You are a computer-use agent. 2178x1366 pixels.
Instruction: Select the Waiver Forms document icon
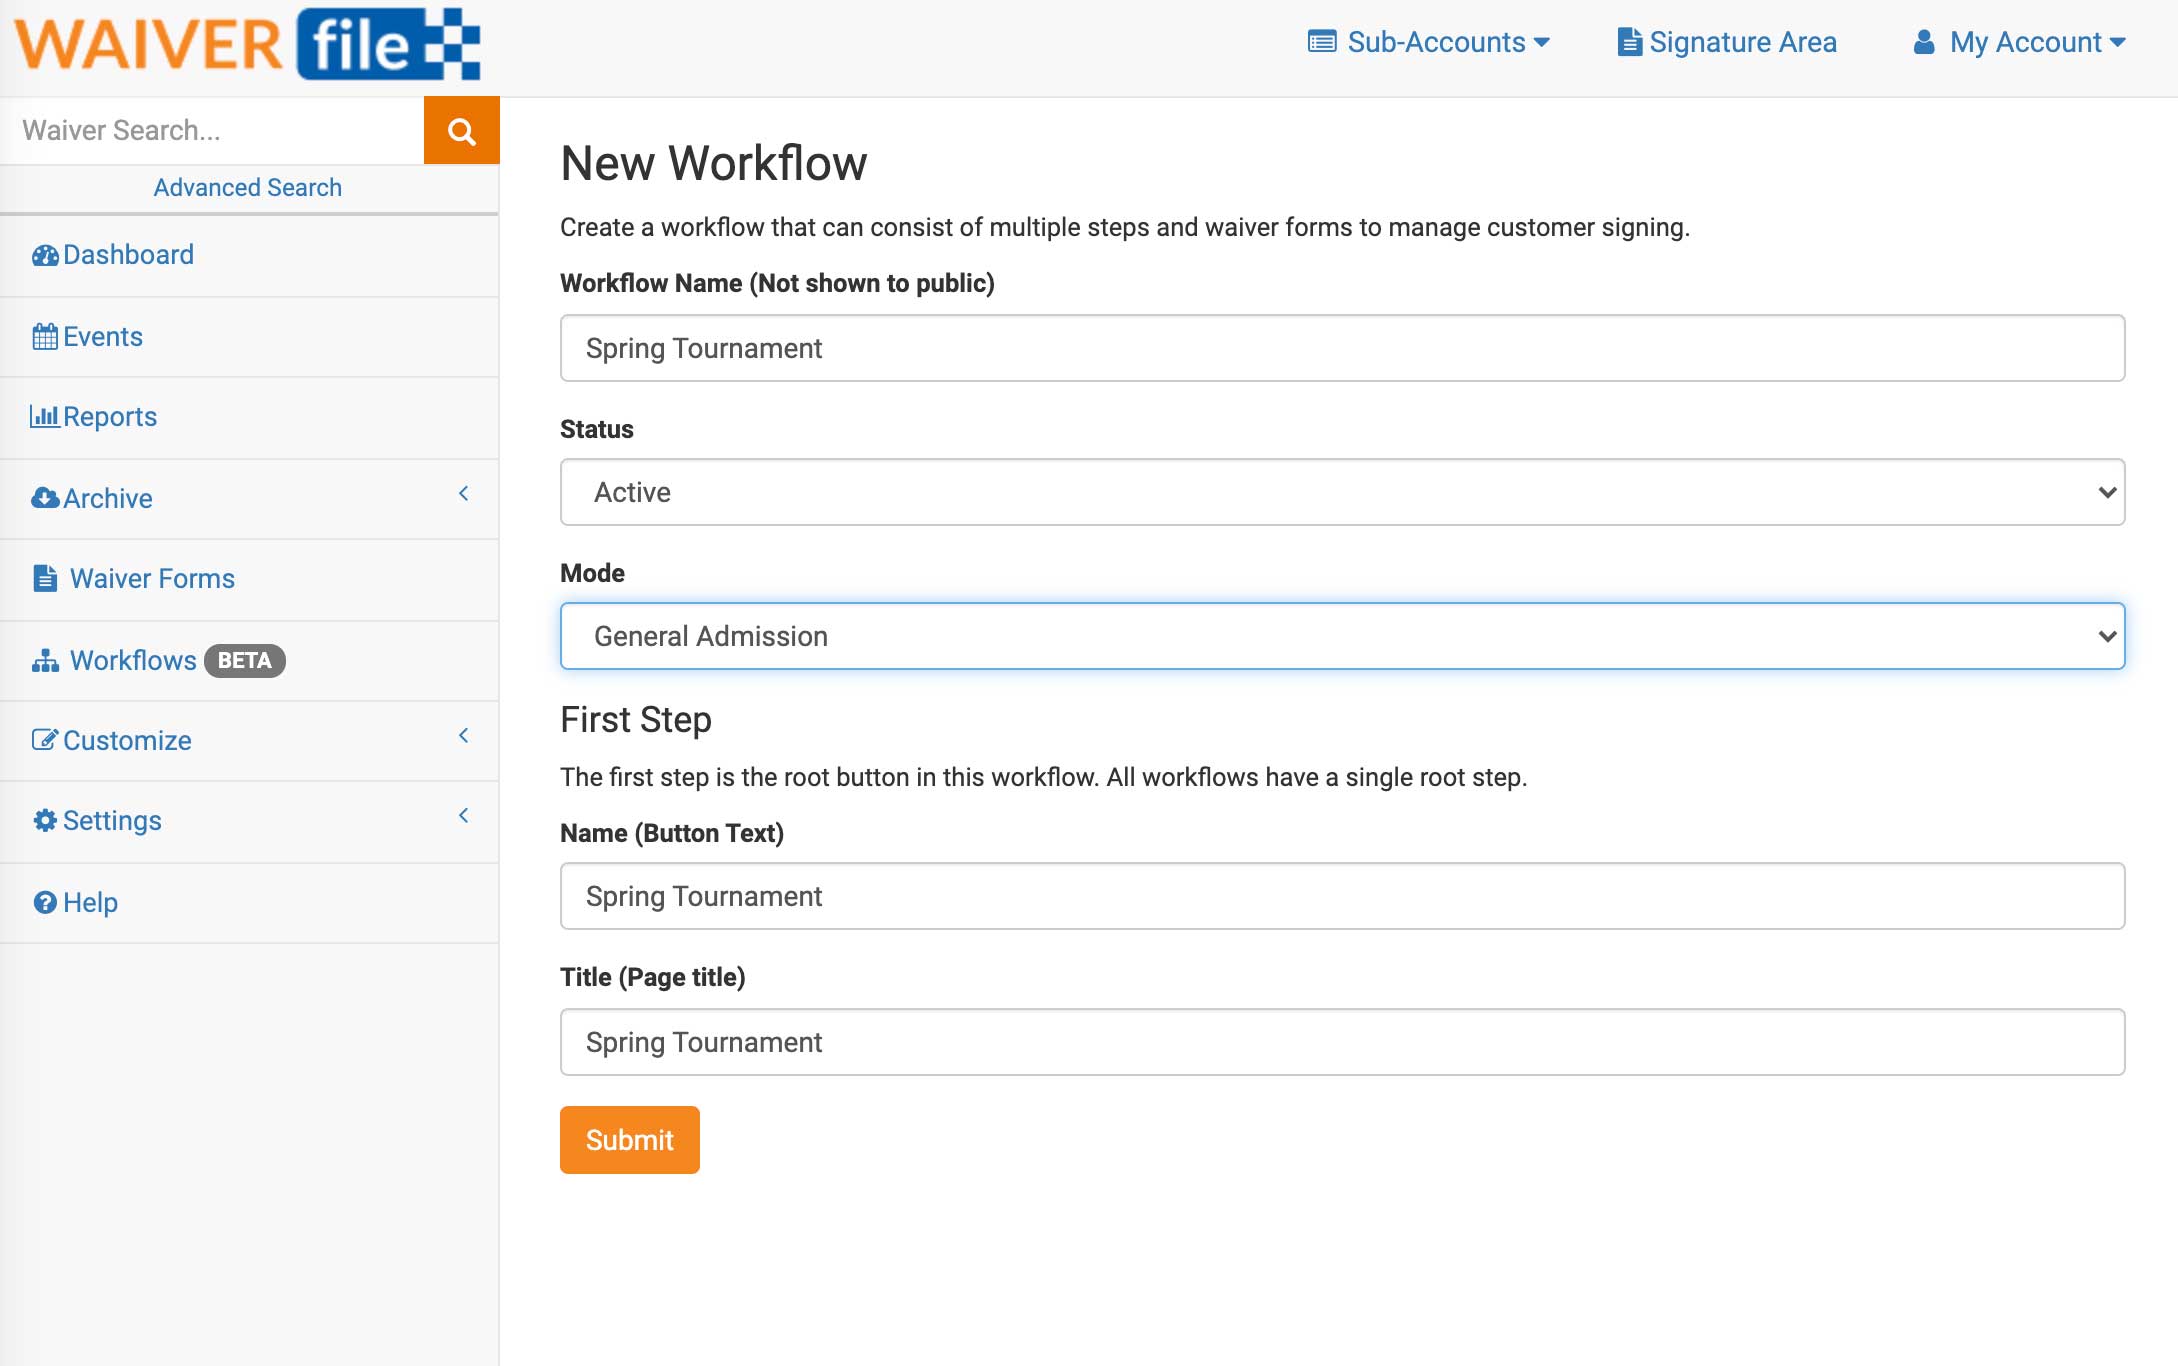point(46,578)
